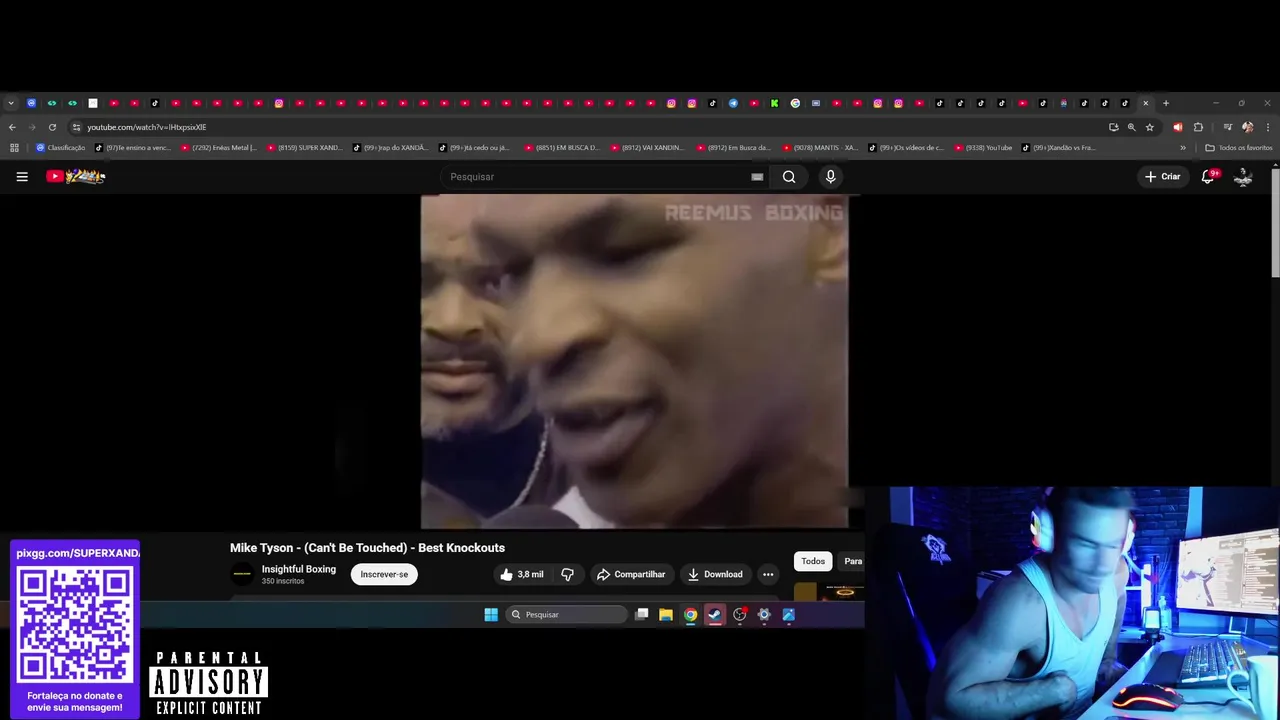
Task: Open more actions ellipsis under video
Action: 768,574
